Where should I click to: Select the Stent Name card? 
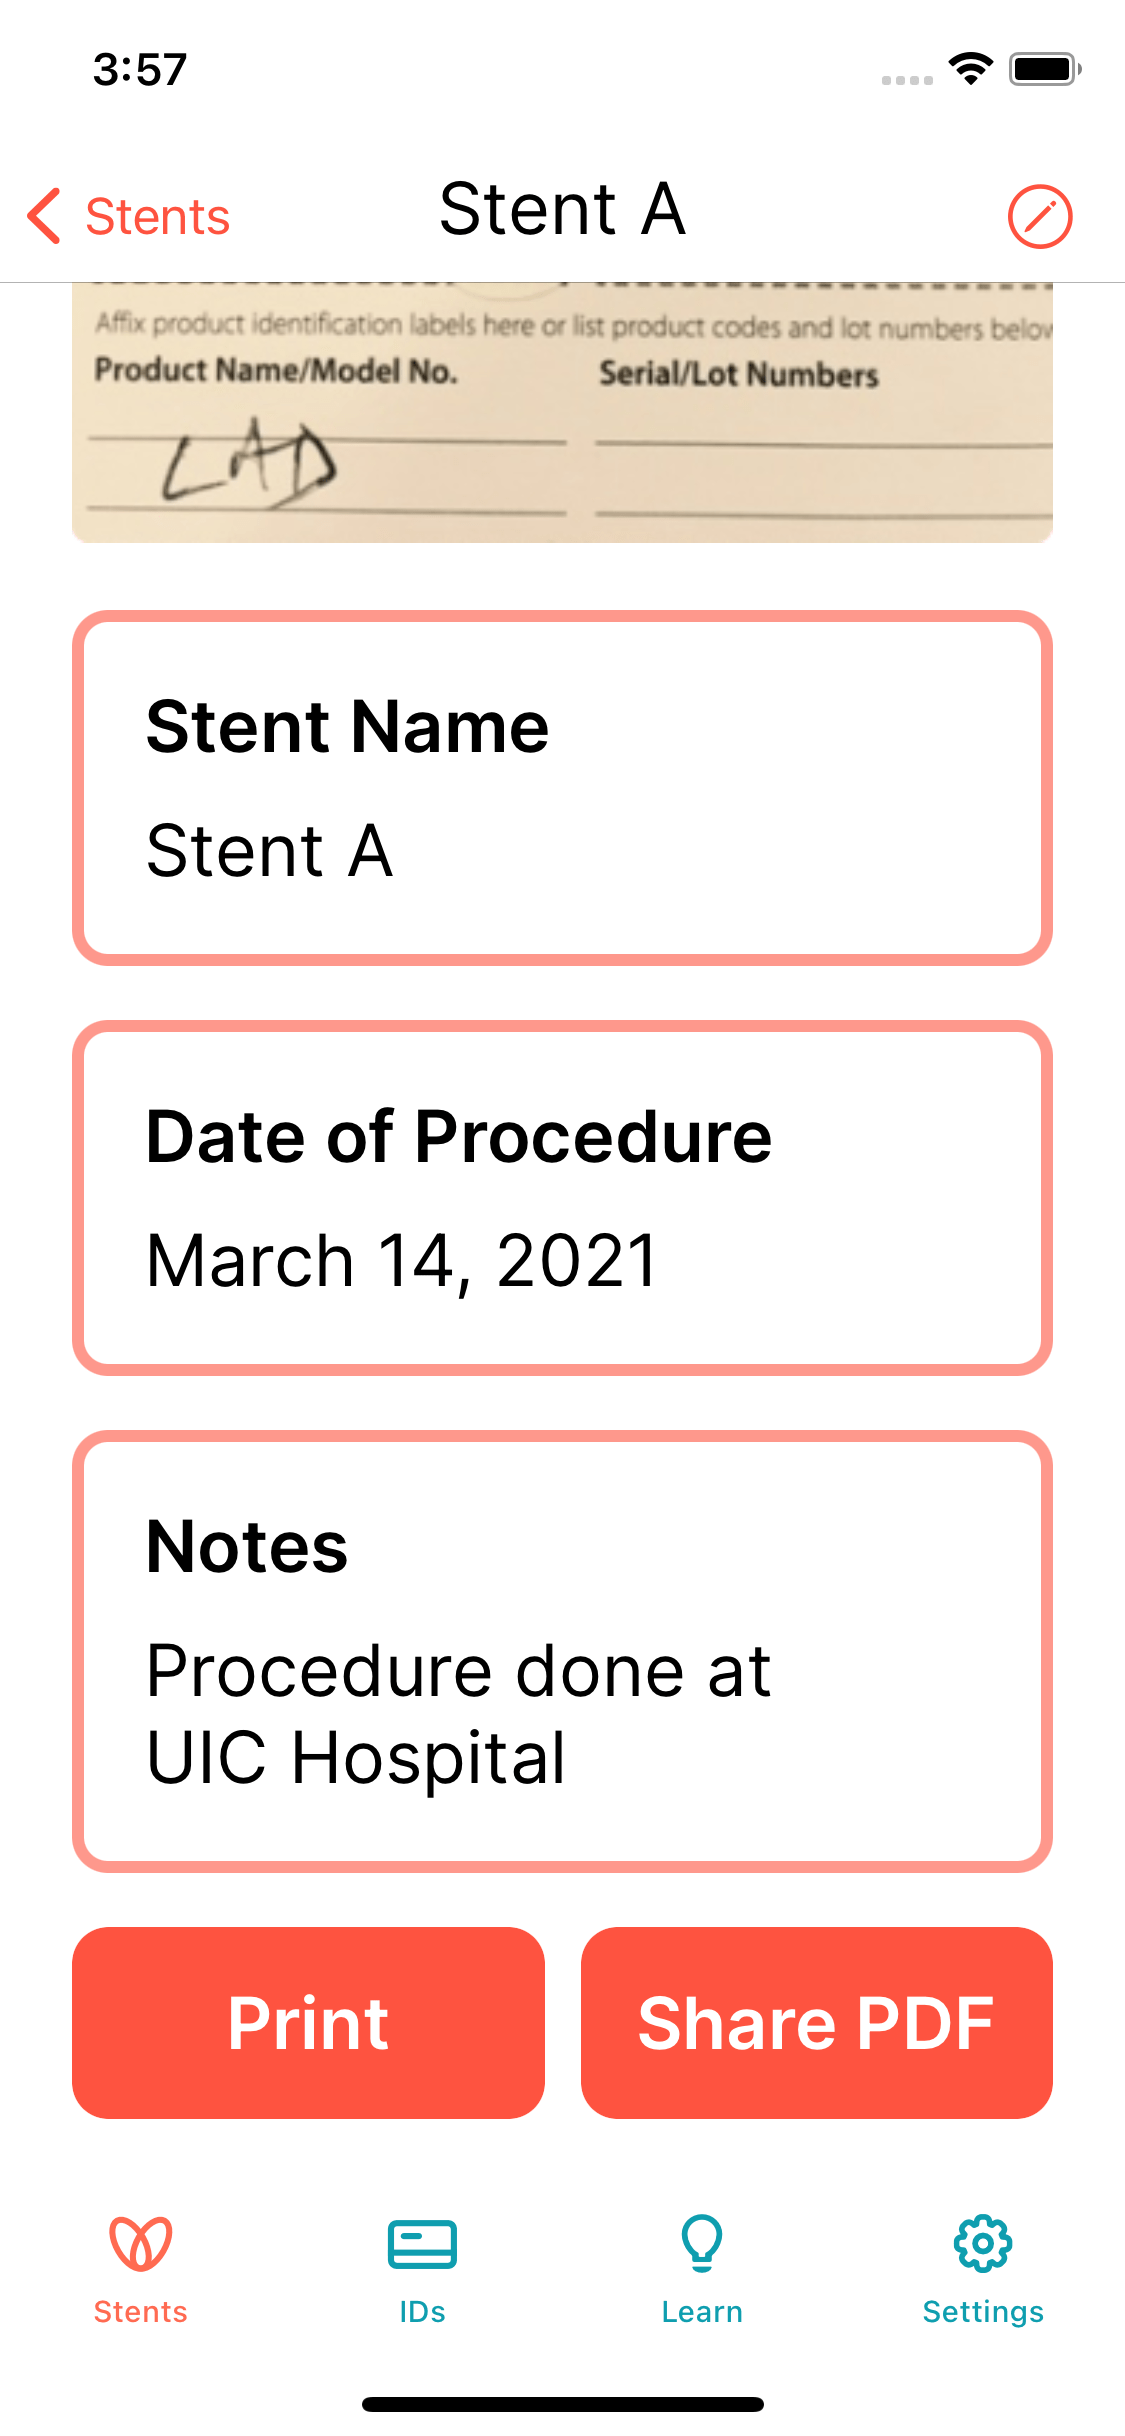click(562, 788)
